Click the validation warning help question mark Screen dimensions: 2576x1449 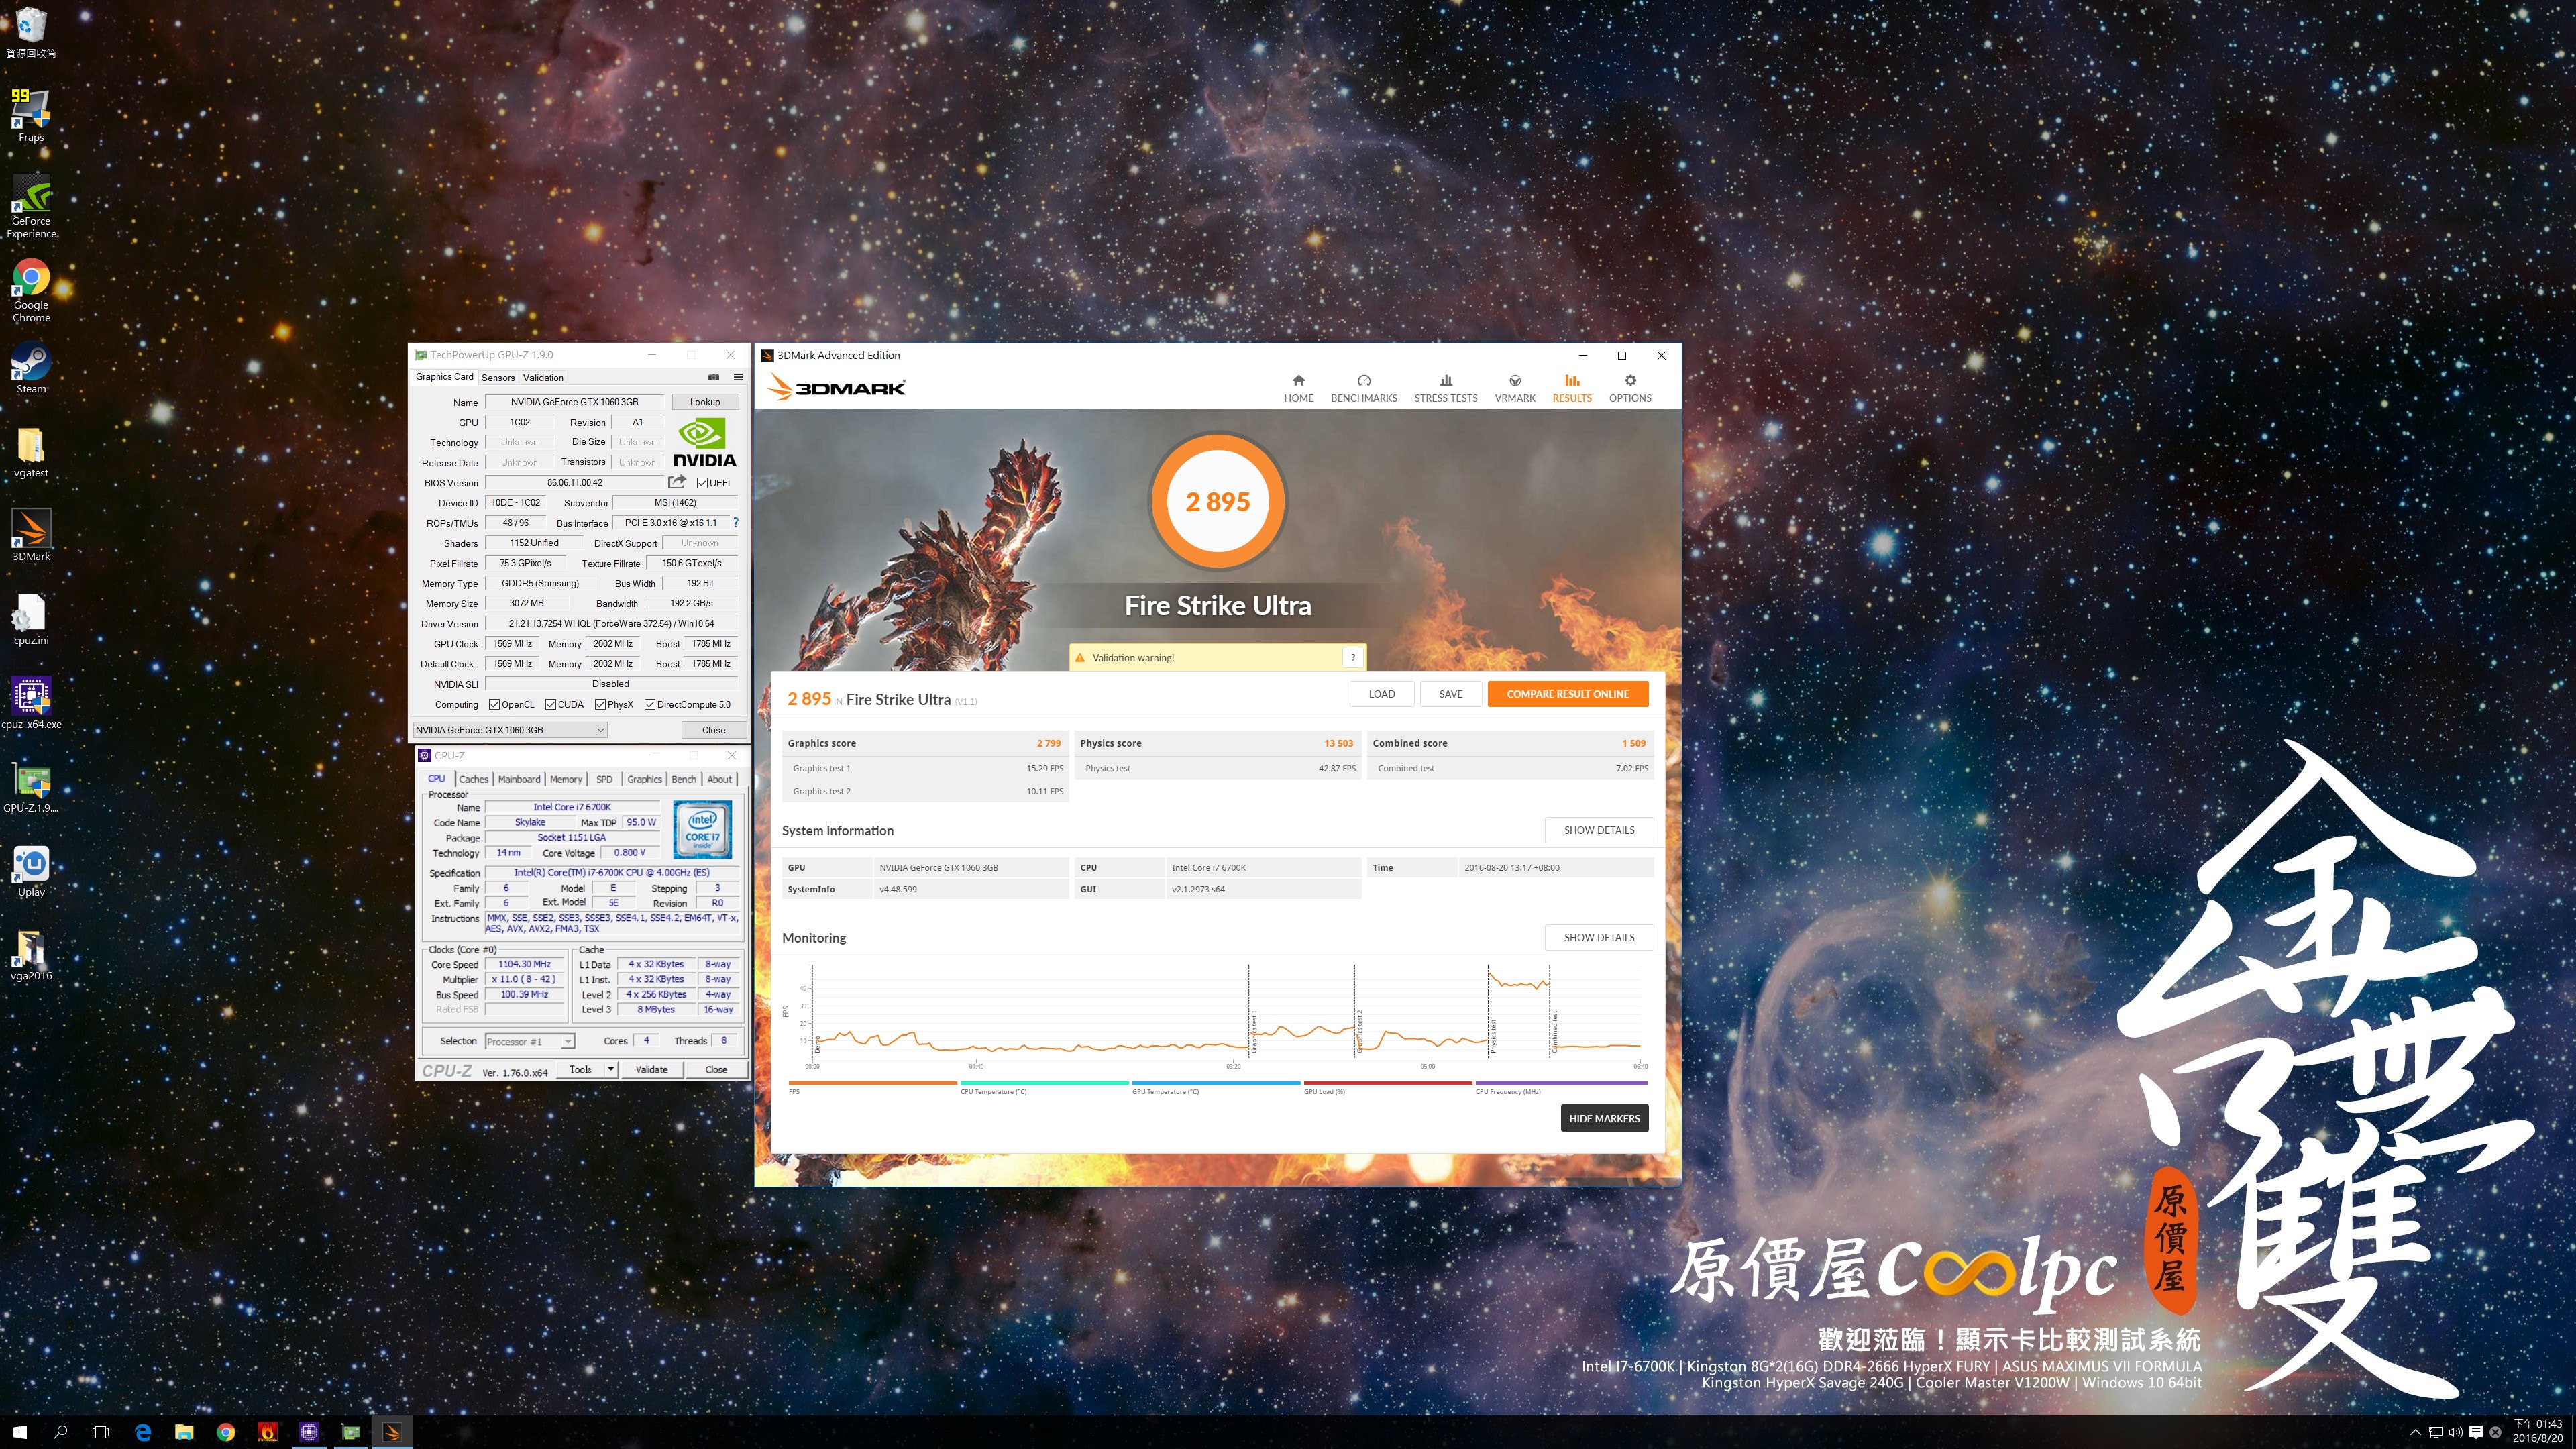pyautogui.click(x=1353, y=657)
